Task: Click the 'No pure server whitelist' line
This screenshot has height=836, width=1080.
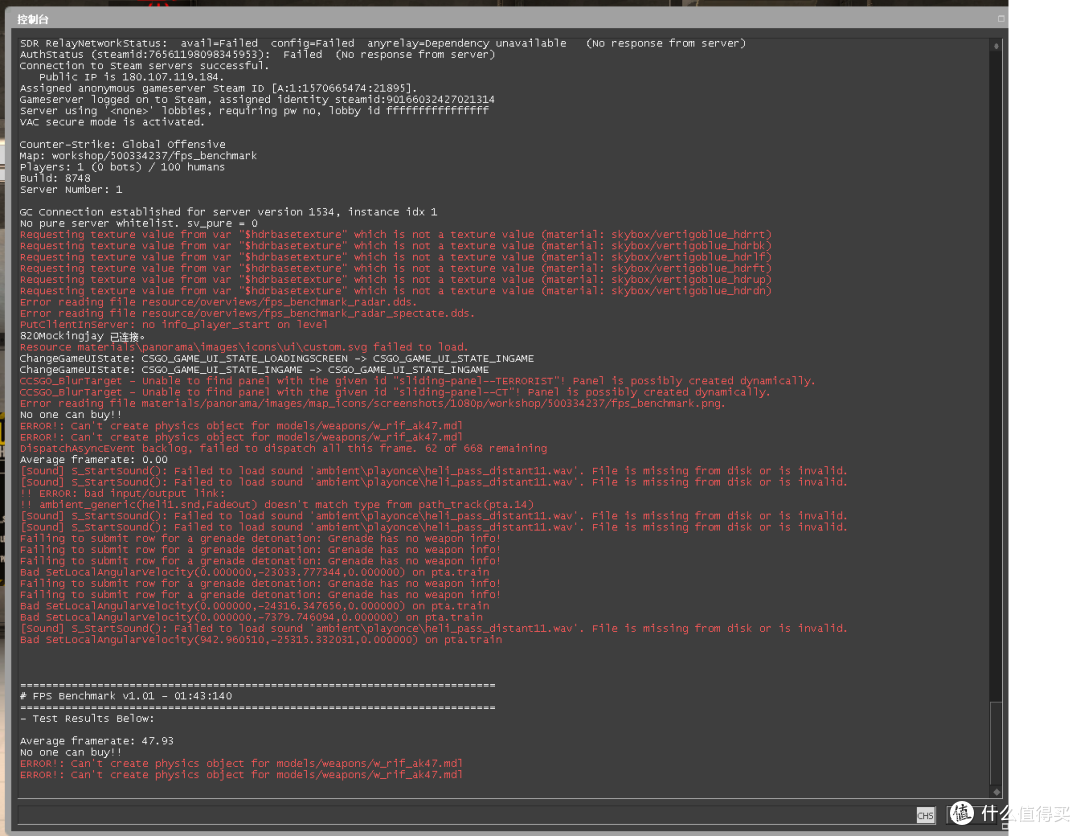Action: (138, 223)
